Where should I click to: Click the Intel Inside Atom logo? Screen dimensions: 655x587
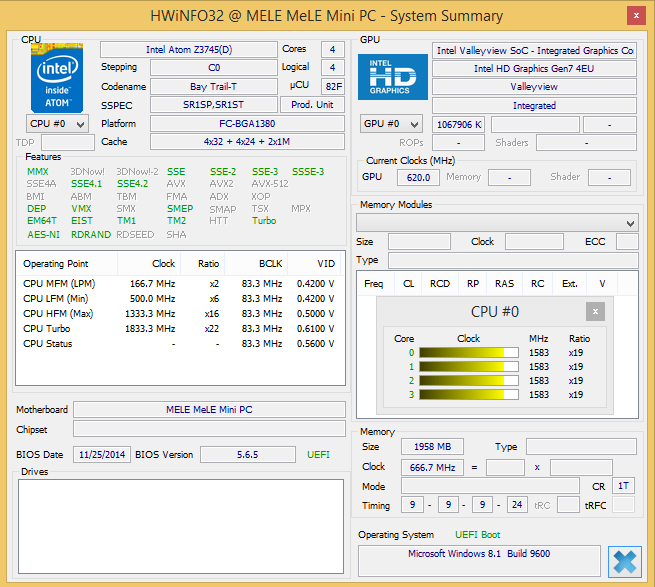(x=57, y=78)
